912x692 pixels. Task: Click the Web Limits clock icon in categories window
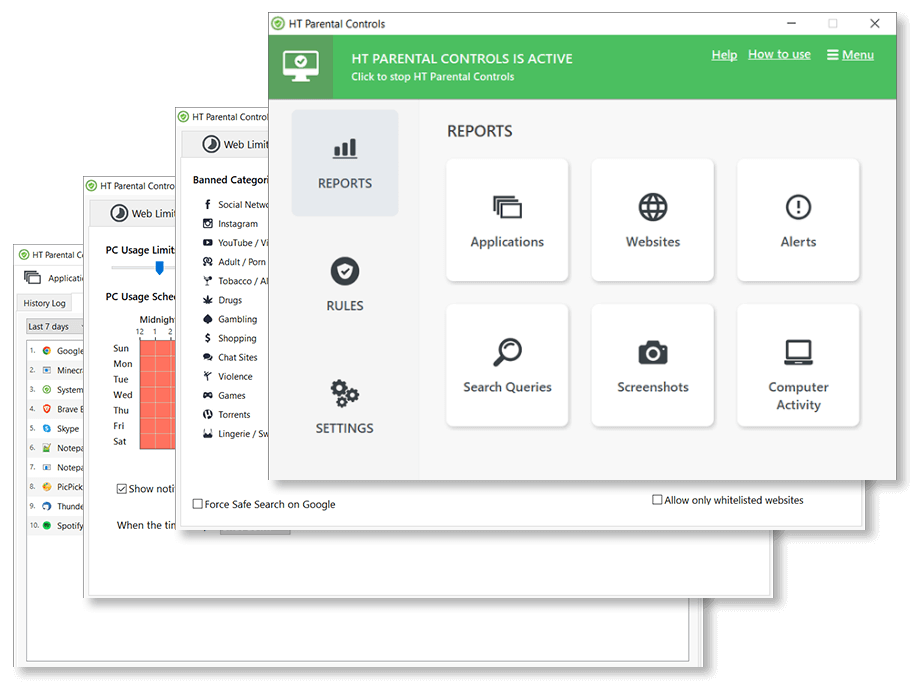(x=211, y=144)
